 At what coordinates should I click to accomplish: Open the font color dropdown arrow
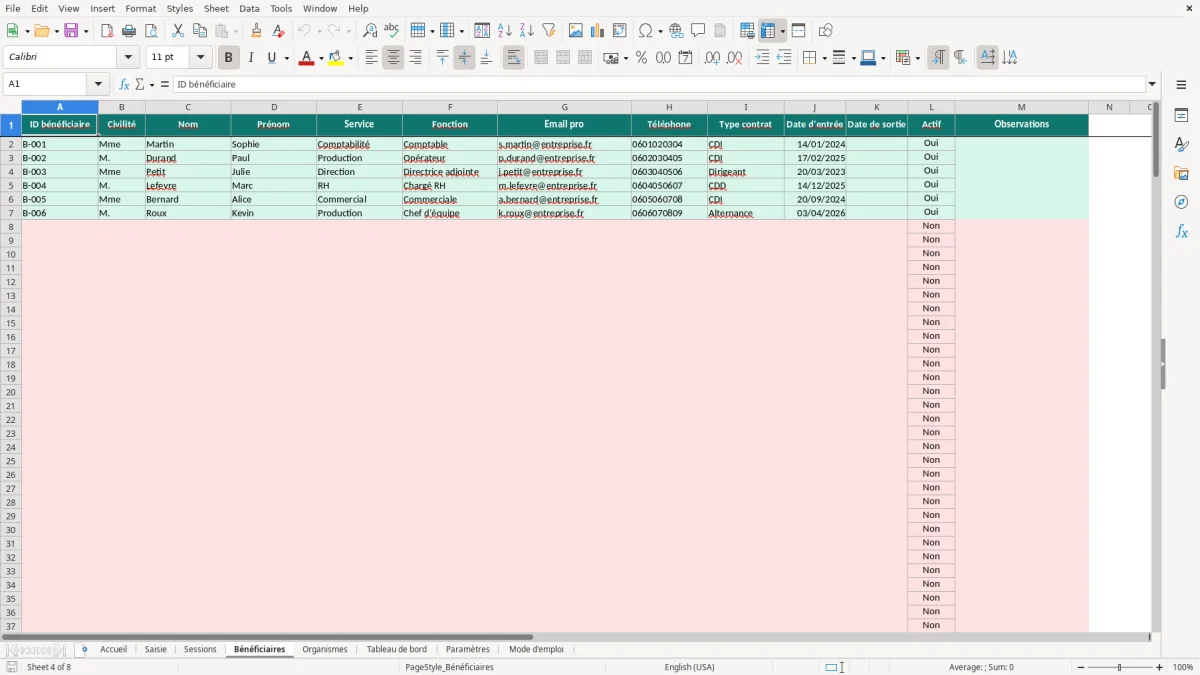coord(320,58)
